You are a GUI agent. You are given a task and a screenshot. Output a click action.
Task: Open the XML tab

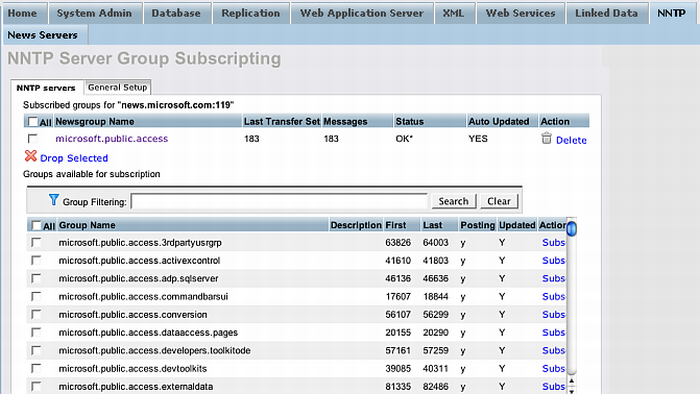pyautogui.click(x=454, y=13)
